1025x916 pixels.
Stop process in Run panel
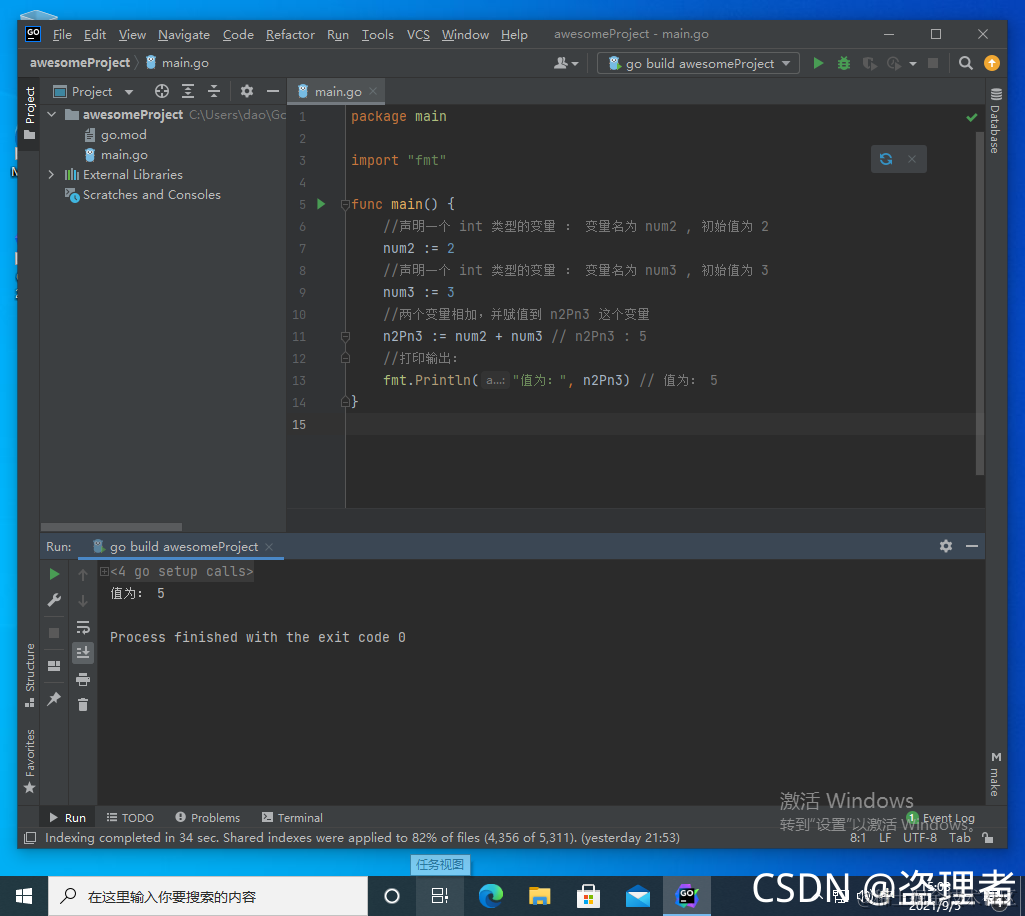click(54, 633)
